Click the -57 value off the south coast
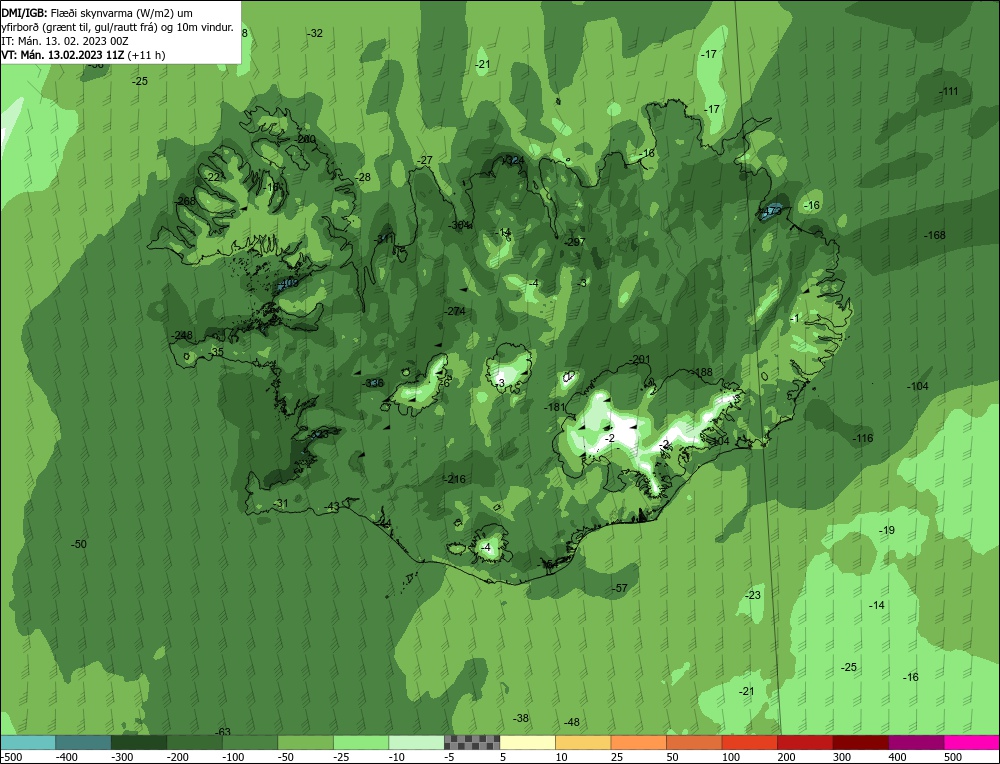 point(619,588)
